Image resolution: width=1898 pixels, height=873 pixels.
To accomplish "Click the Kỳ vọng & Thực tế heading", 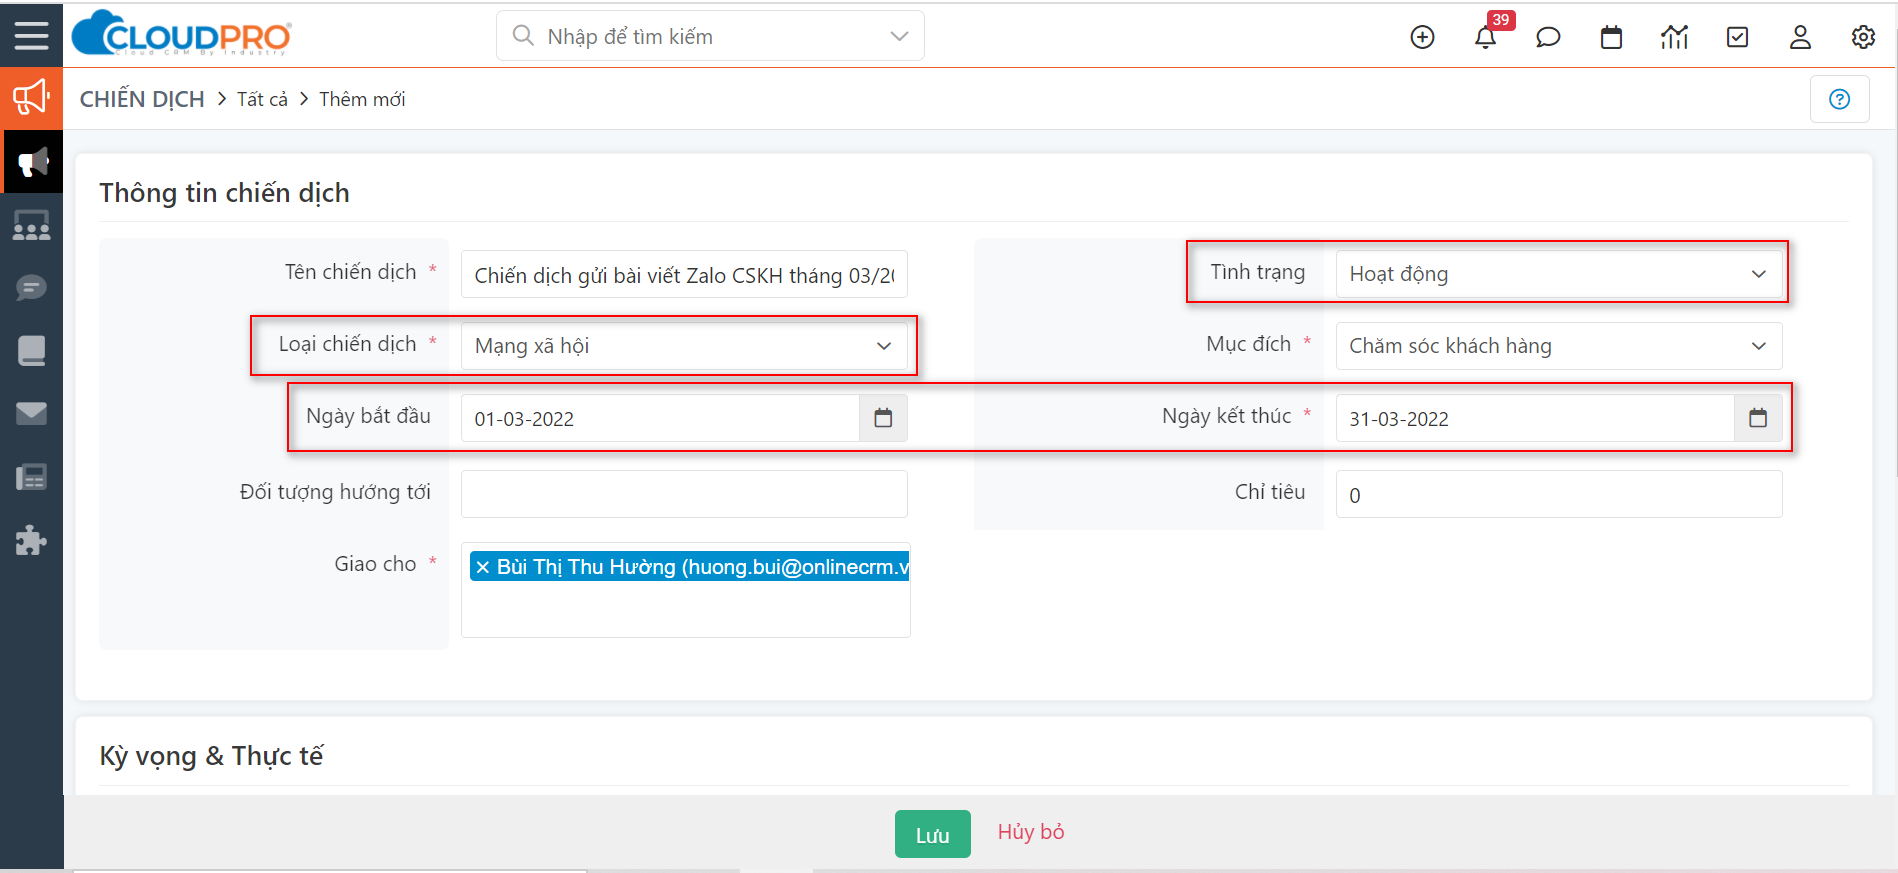I will 211,756.
